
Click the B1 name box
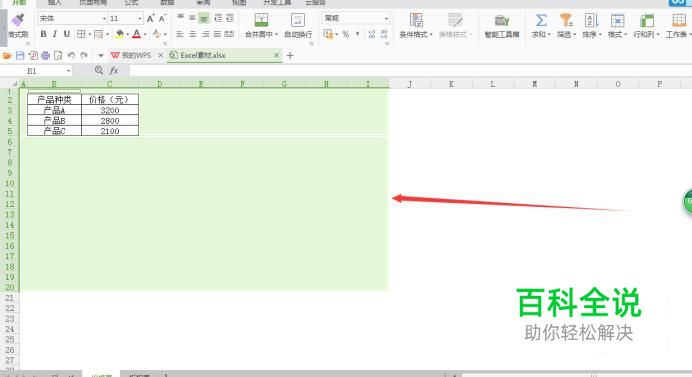[x=32, y=71]
